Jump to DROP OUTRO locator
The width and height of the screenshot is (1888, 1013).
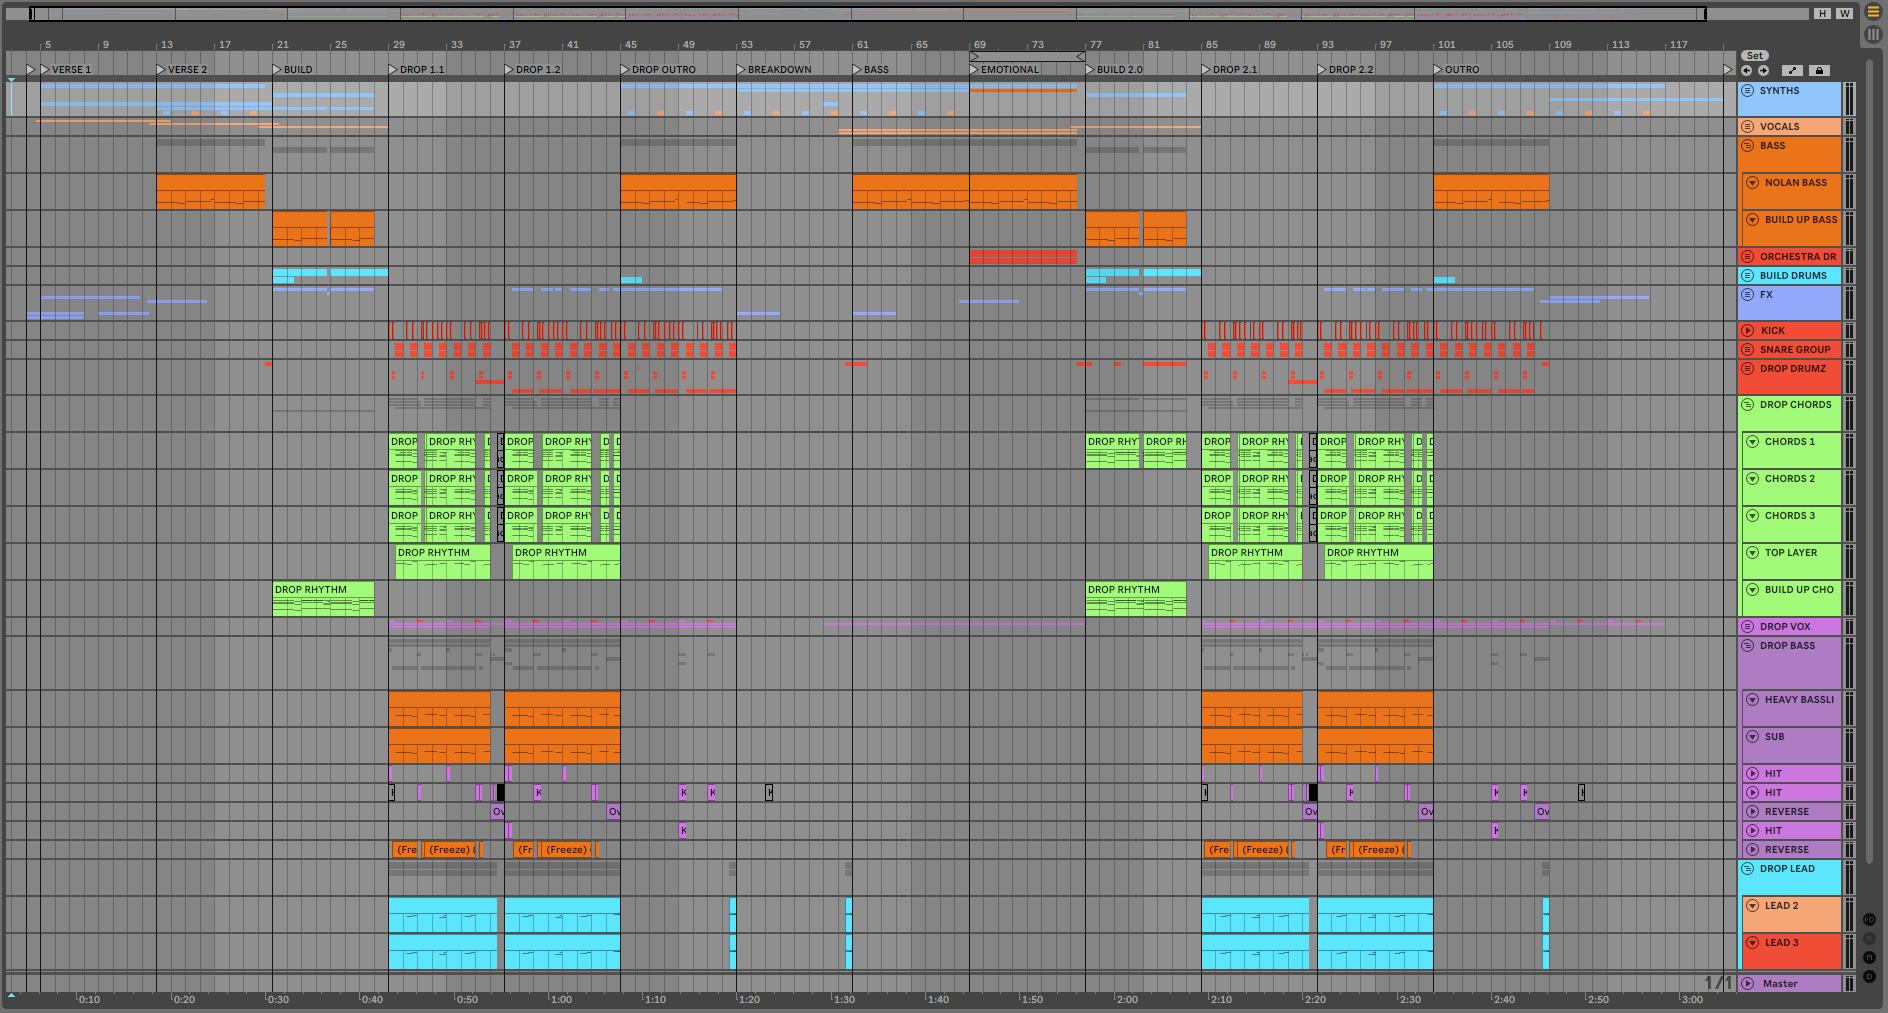pyautogui.click(x=658, y=70)
